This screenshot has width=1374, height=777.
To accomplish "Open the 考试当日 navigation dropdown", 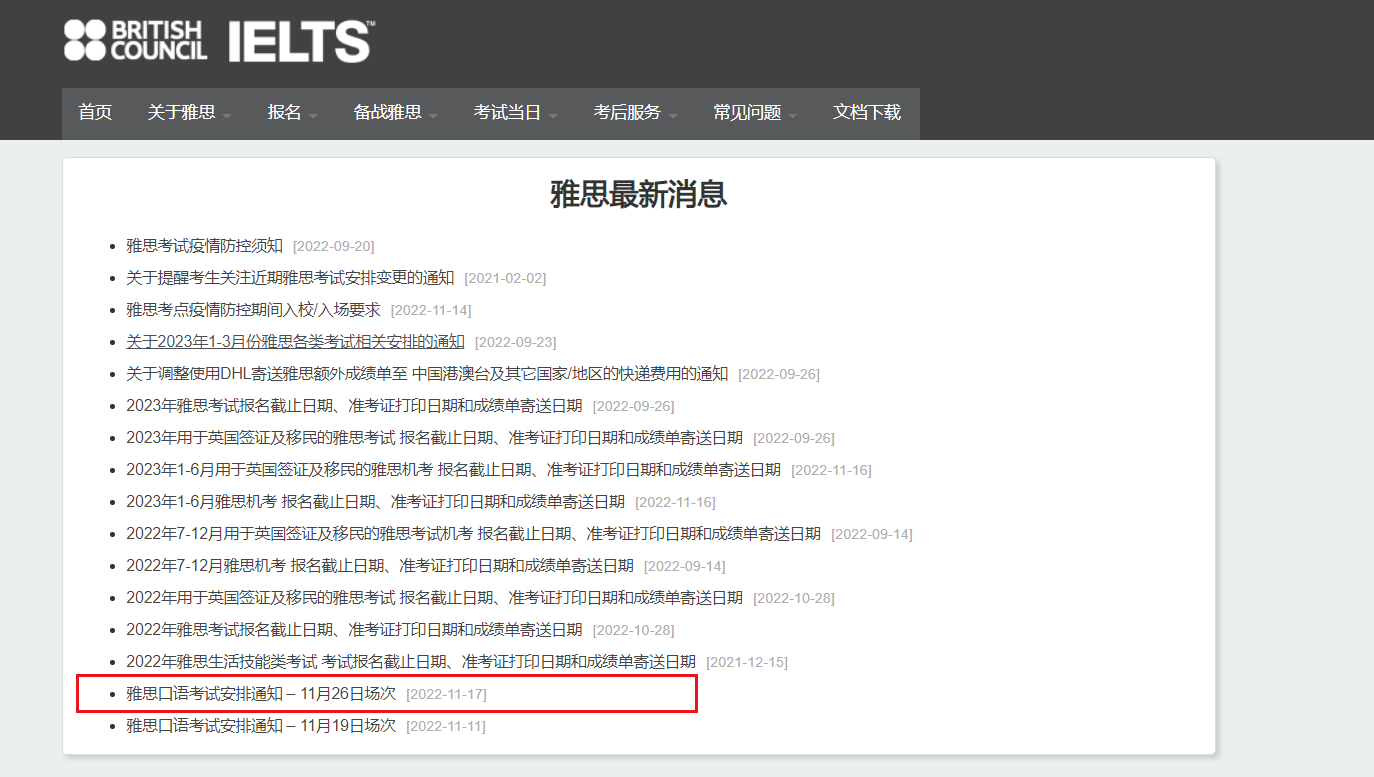I will [515, 113].
